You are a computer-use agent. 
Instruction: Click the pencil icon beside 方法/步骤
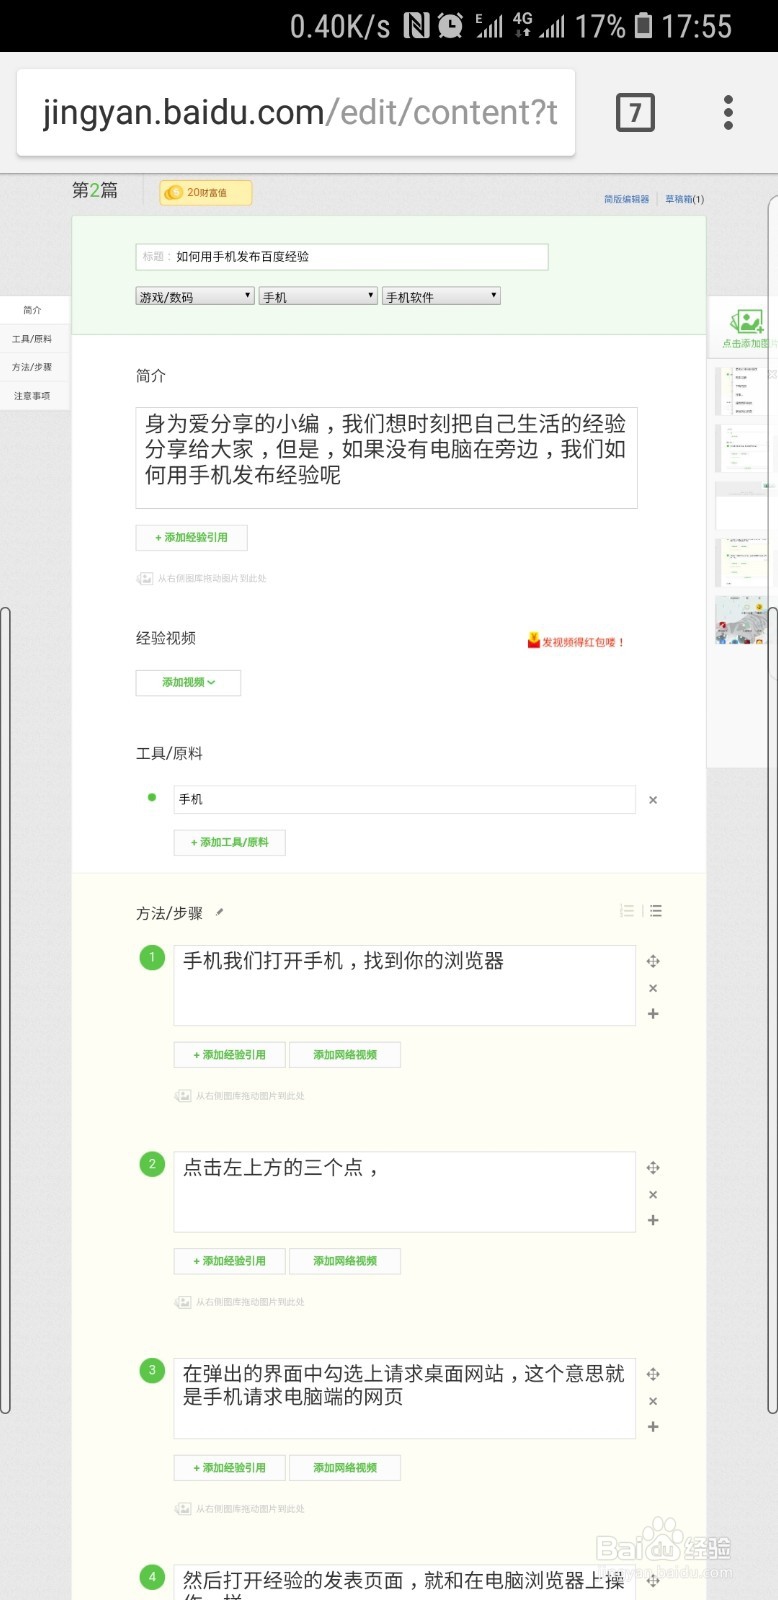coord(219,912)
